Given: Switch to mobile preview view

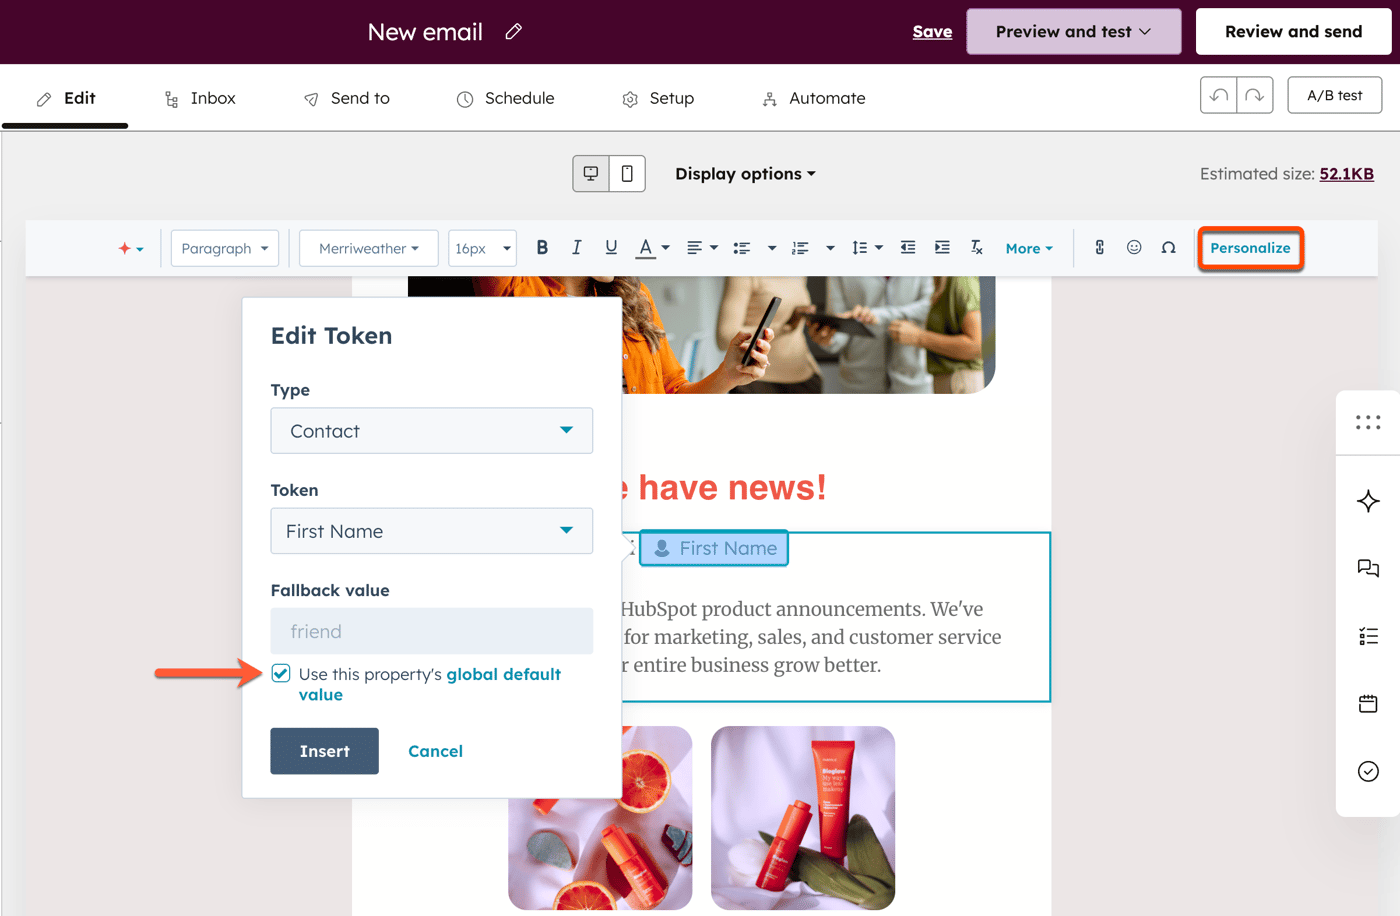Looking at the screenshot, I should (628, 173).
